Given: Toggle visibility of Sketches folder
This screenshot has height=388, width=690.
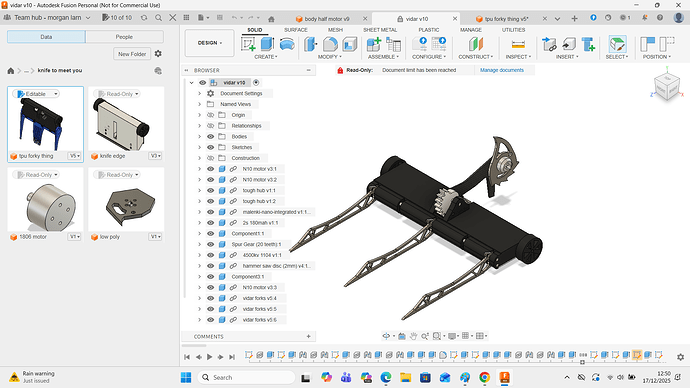Looking at the screenshot, I should pyautogui.click(x=210, y=147).
